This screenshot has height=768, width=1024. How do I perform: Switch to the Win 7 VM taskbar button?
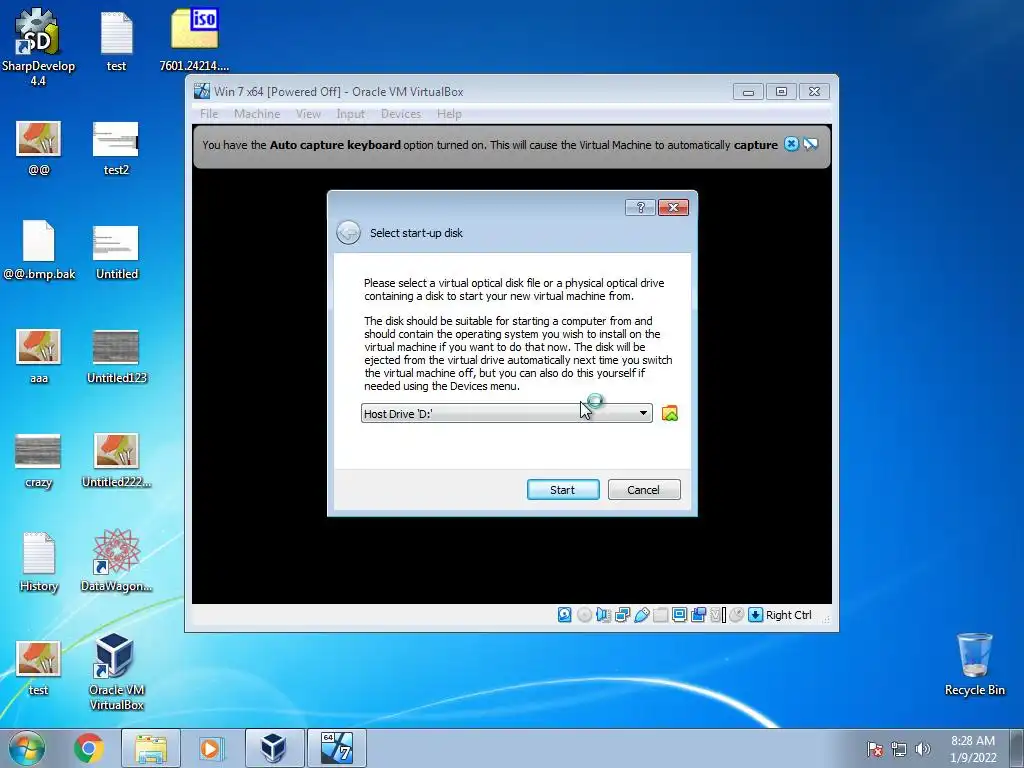pyautogui.click(x=336, y=748)
